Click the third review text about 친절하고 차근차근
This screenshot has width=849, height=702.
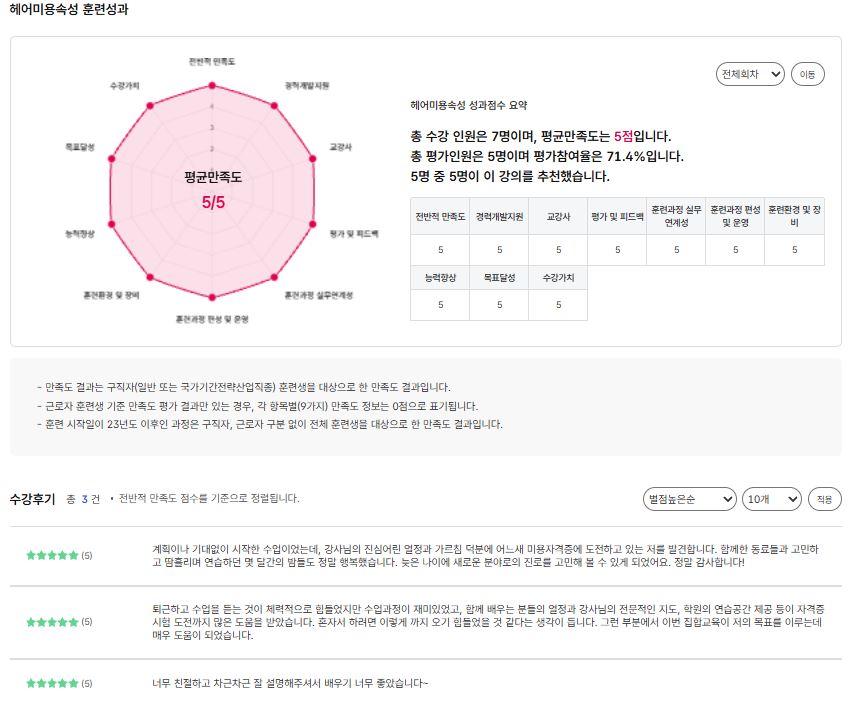(290, 683)
